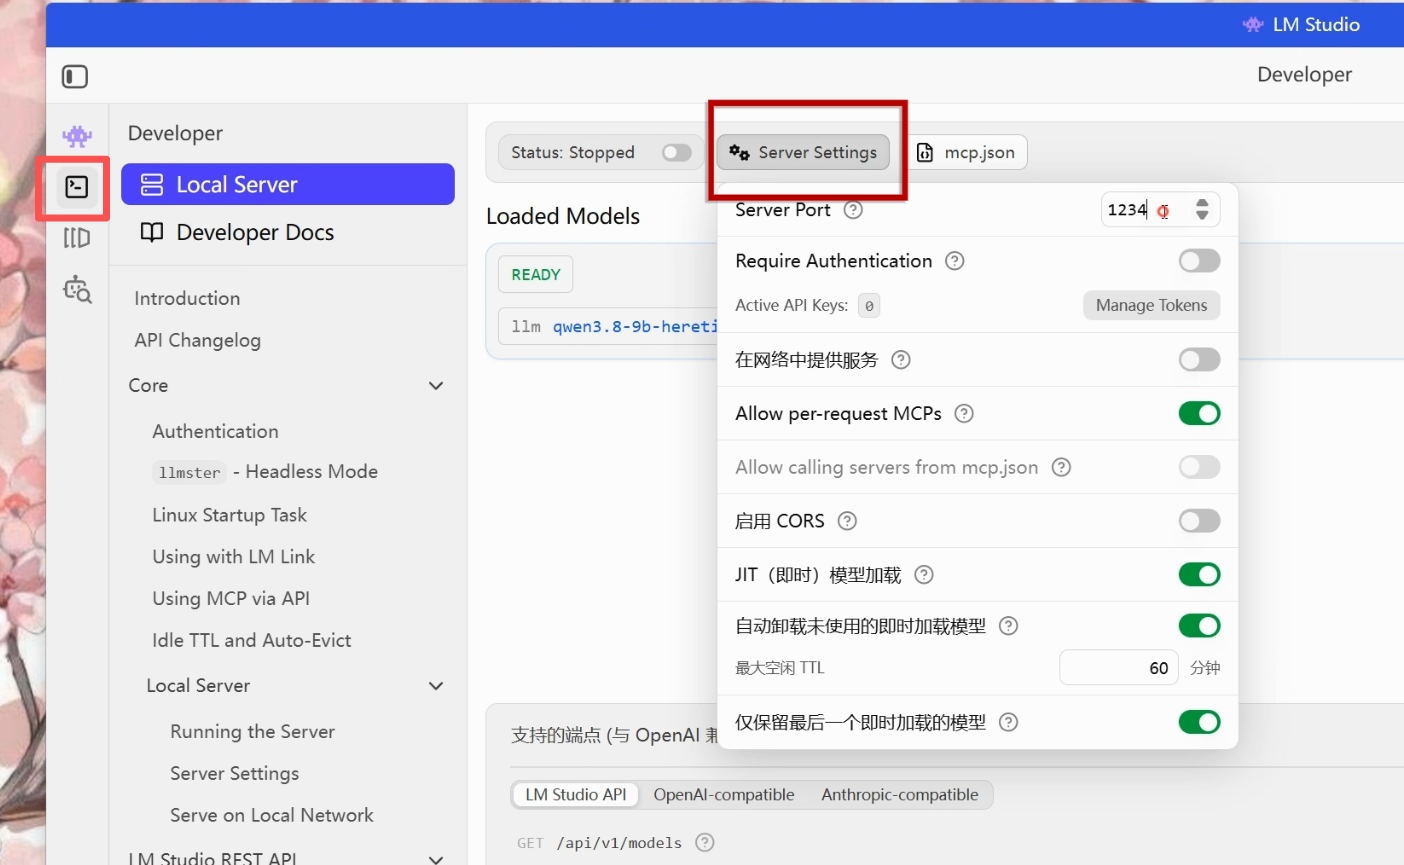Collapse the Core docs section
Screen dimensions: 1404x865
436,386
